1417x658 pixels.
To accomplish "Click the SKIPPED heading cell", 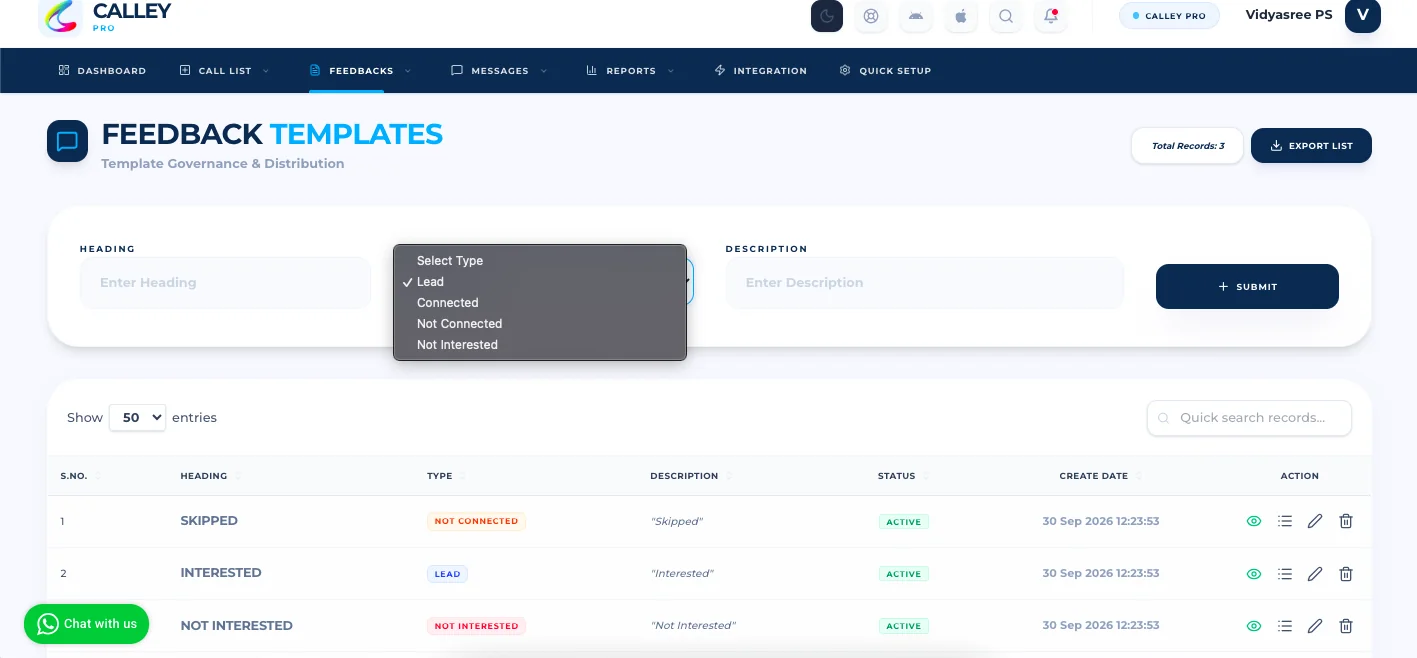I will [x=209, y=521].
